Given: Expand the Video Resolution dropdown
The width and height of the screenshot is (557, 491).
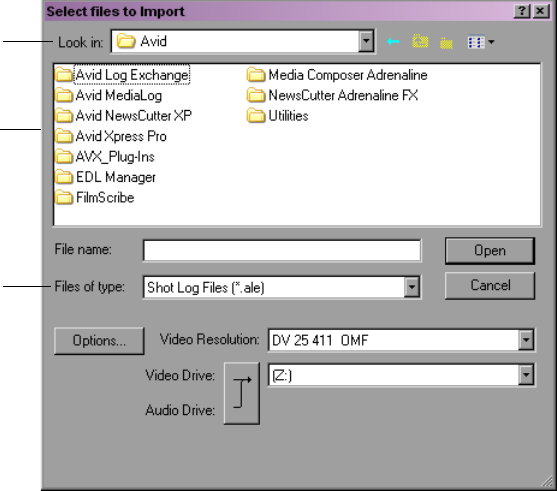Looking at the screenshot, I should [x=526, y=340].
